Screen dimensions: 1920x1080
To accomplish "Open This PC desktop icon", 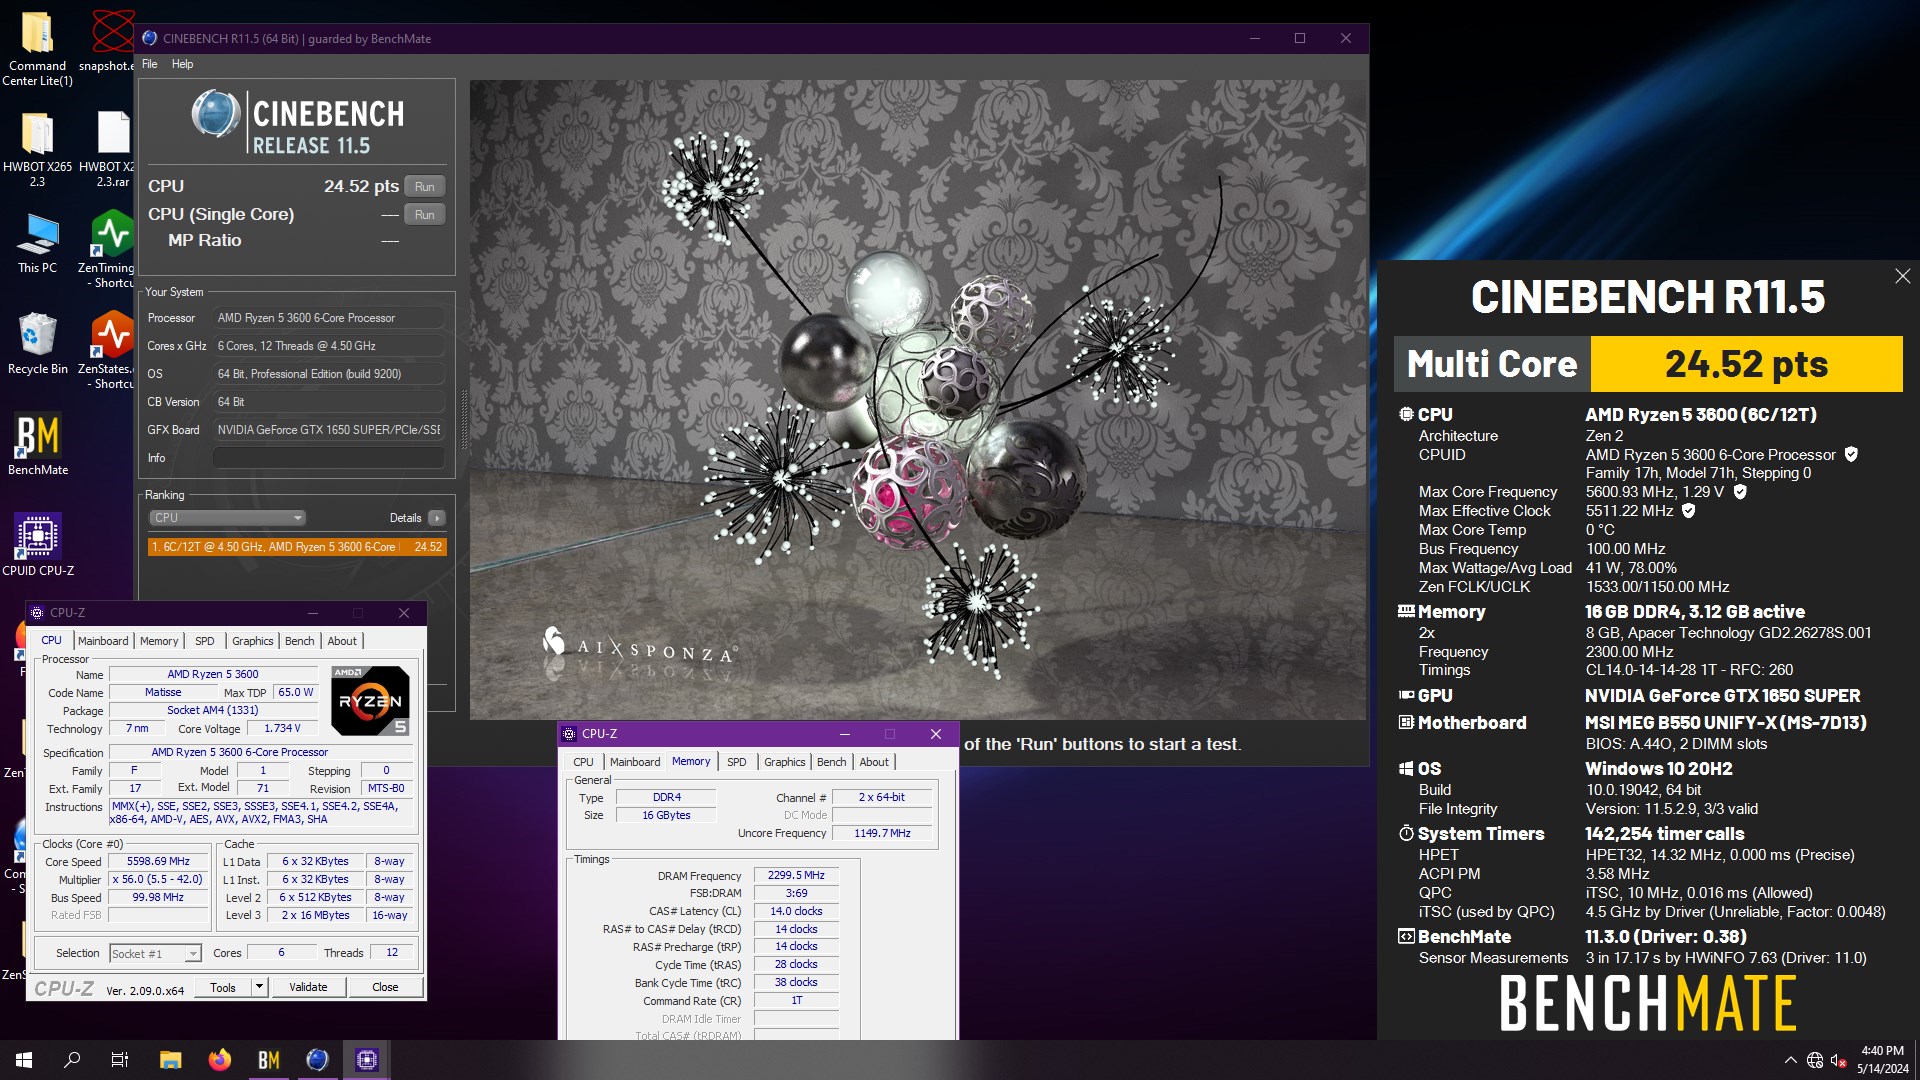I will point(38,243).
